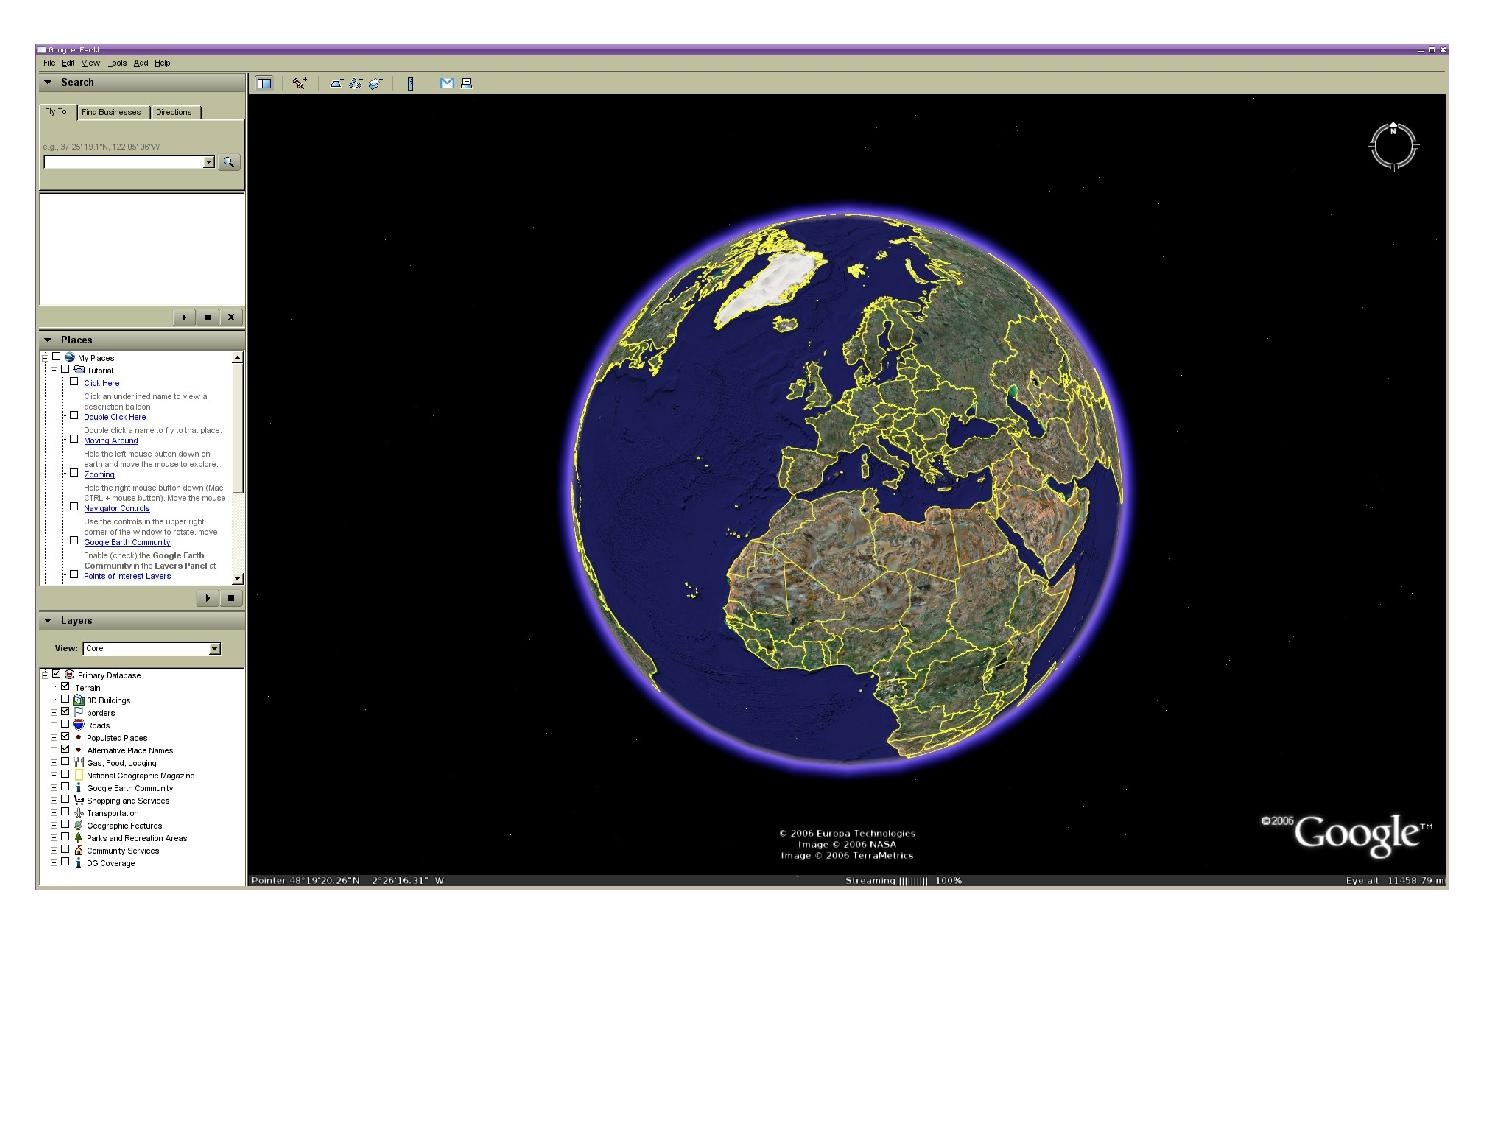Screen dimensions: 1500x1125
Task: Click the Tutorial folder icon
Action: 80,369
